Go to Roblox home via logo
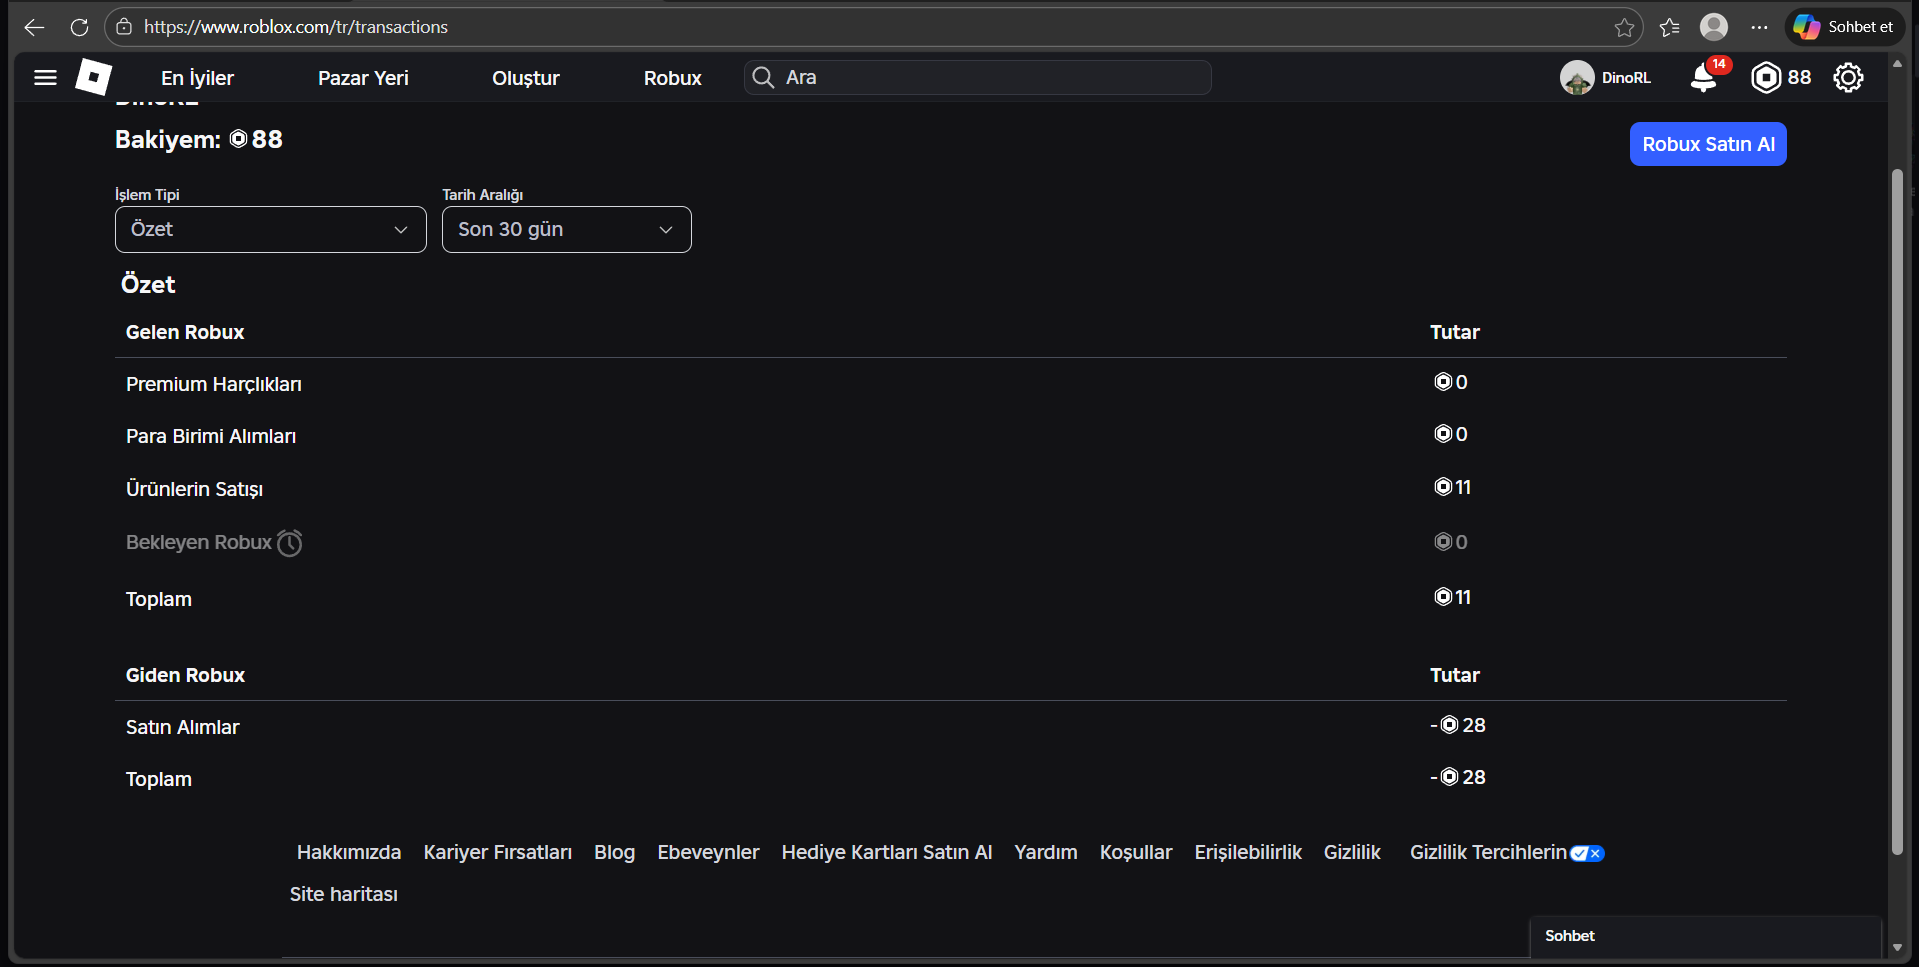This screenshot has width=1919, height=967. [93, 77]
